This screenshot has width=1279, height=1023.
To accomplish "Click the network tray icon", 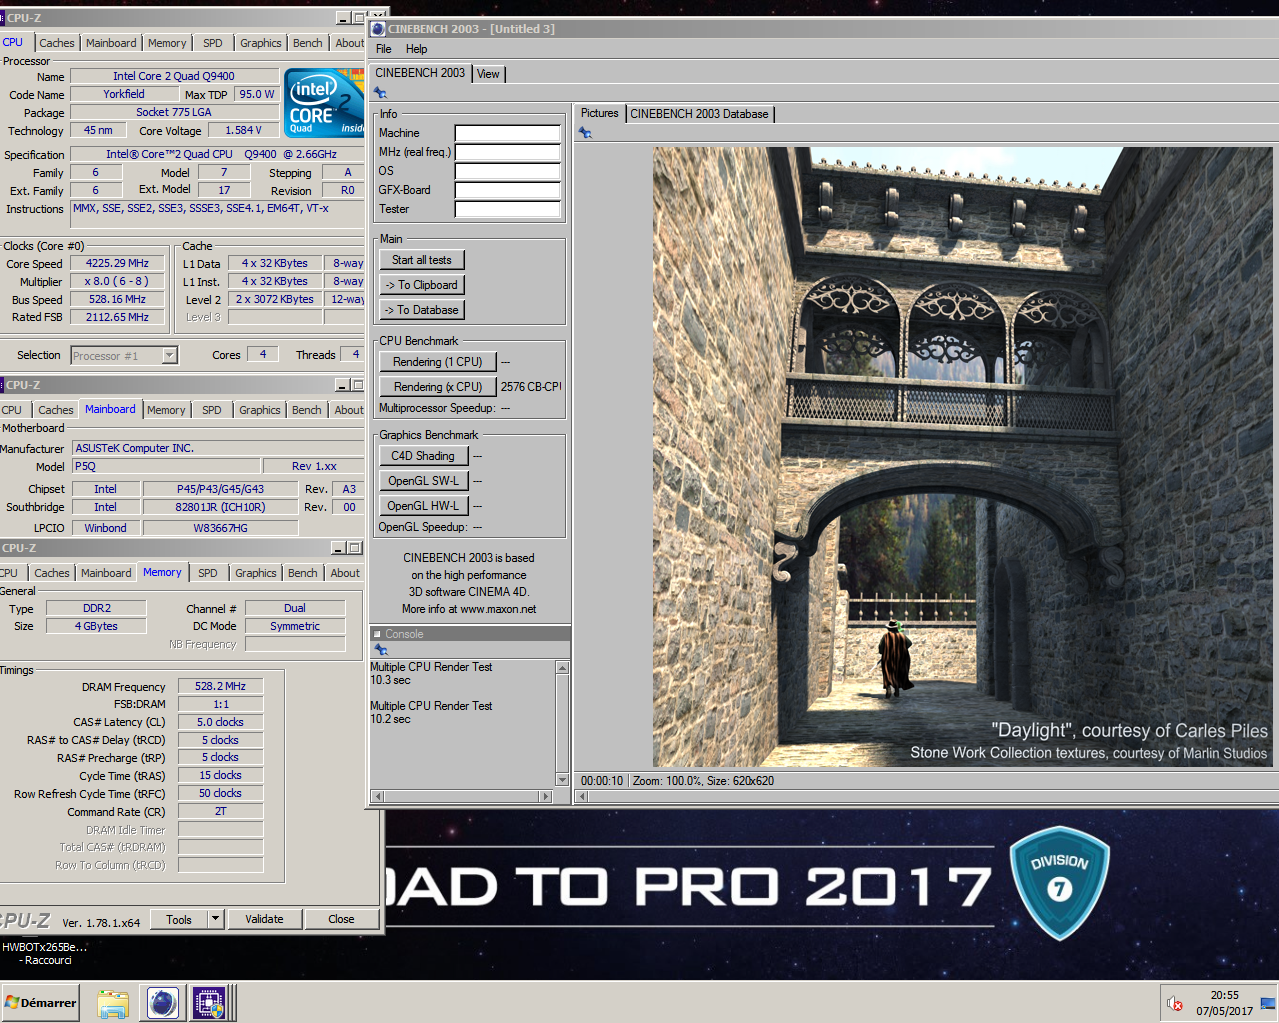I will (1267, 1003).
